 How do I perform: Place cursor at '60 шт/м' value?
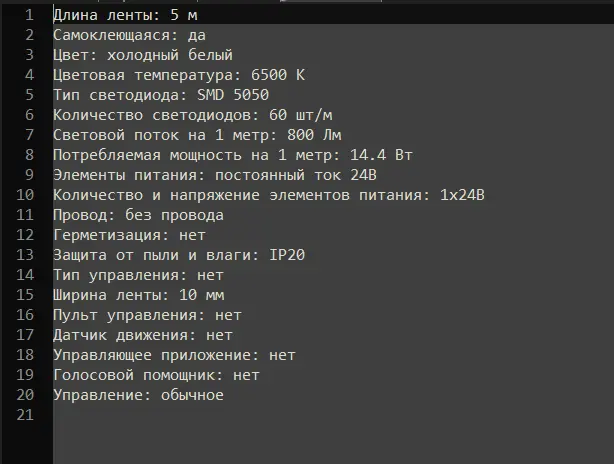pyautogui.click(x=301, y=115)
